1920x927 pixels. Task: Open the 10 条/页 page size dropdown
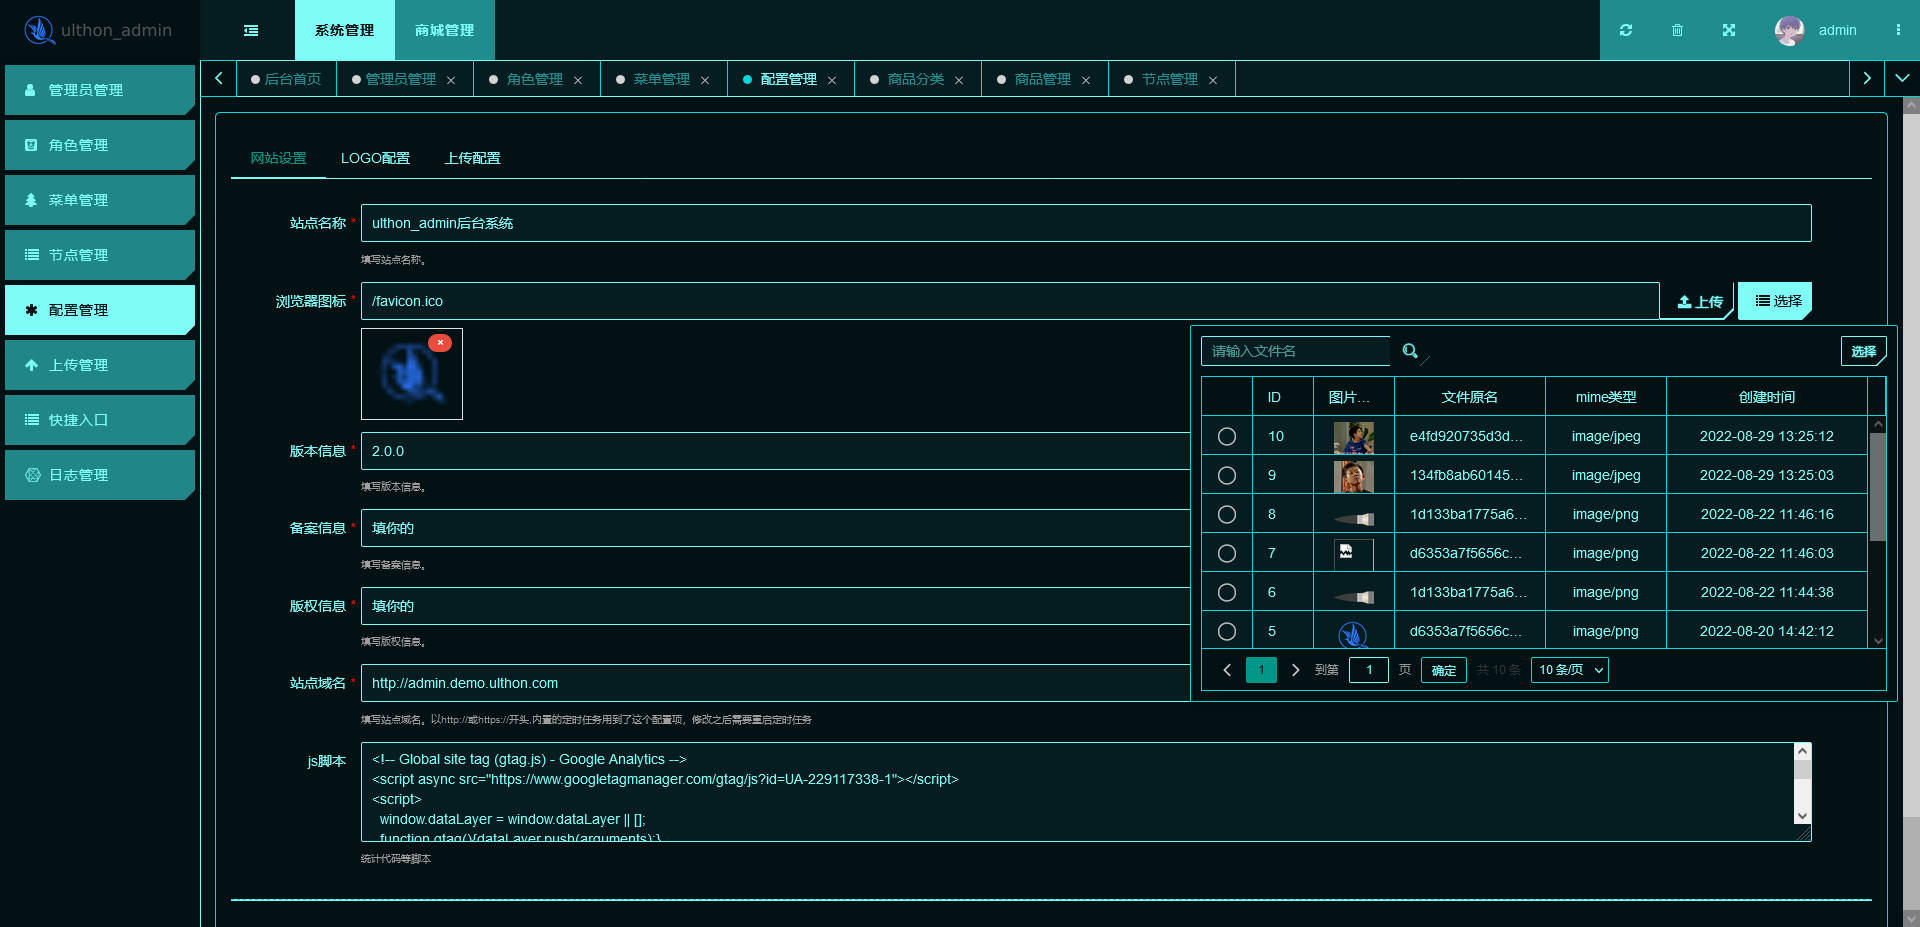1570,670
